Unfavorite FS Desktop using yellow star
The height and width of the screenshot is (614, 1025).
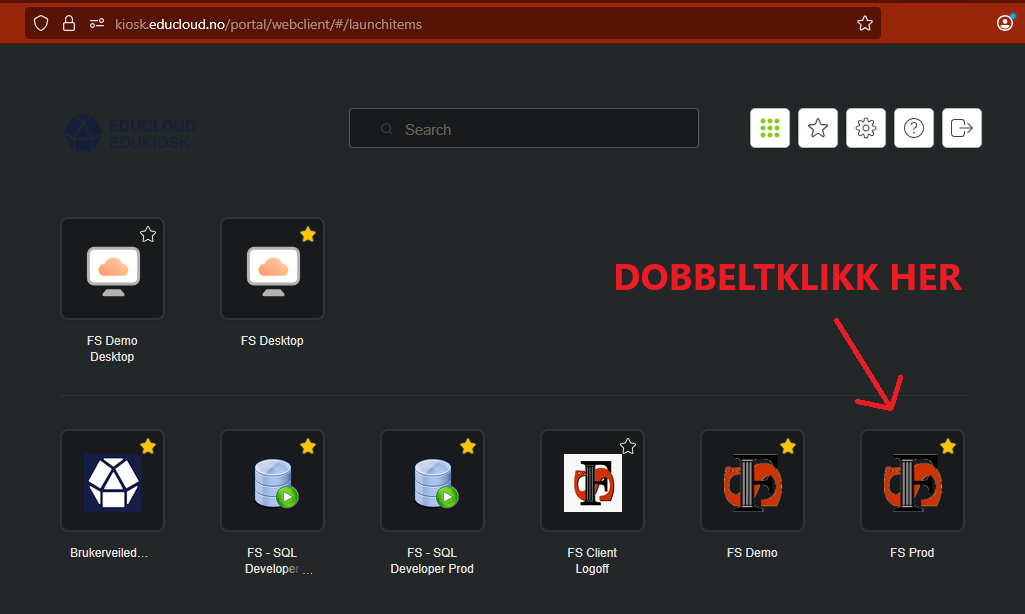308,234
